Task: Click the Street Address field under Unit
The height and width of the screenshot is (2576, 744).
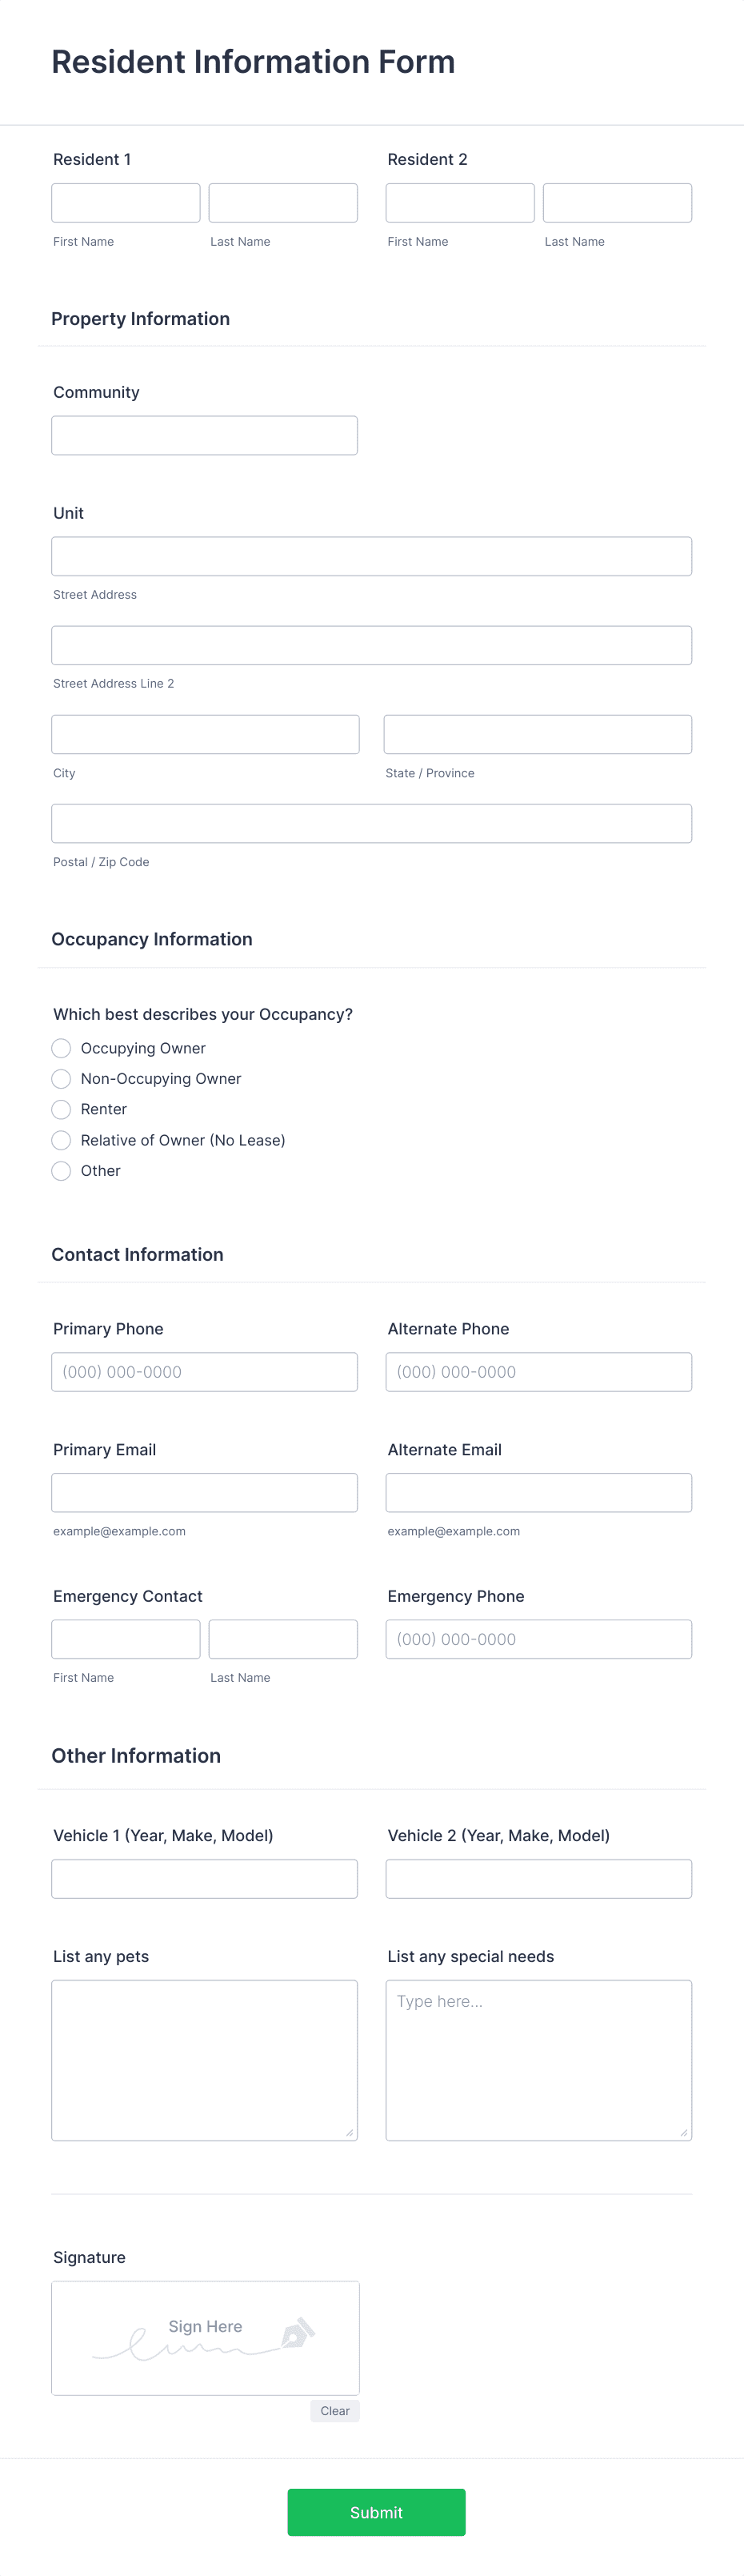Action: (371, 556)
